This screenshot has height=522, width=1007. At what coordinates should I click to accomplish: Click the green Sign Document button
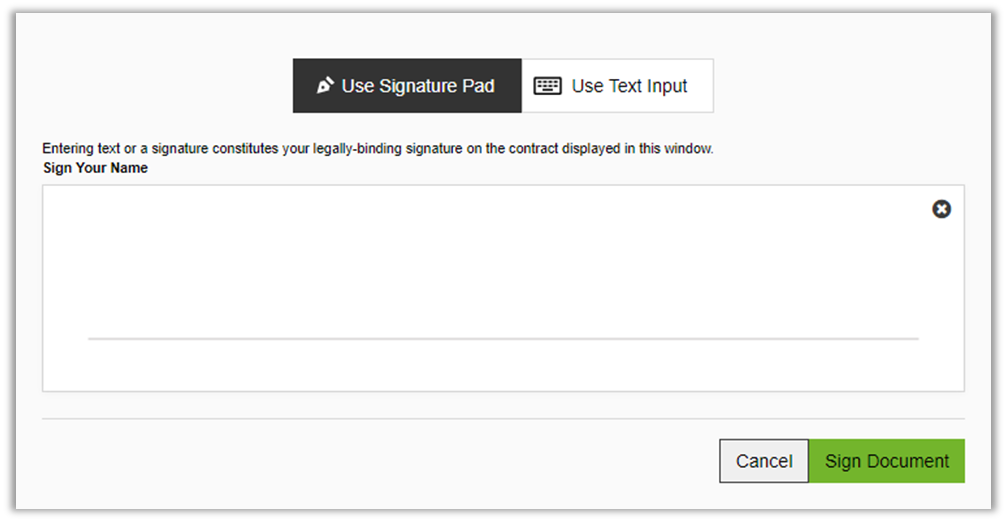click(886, 461)
